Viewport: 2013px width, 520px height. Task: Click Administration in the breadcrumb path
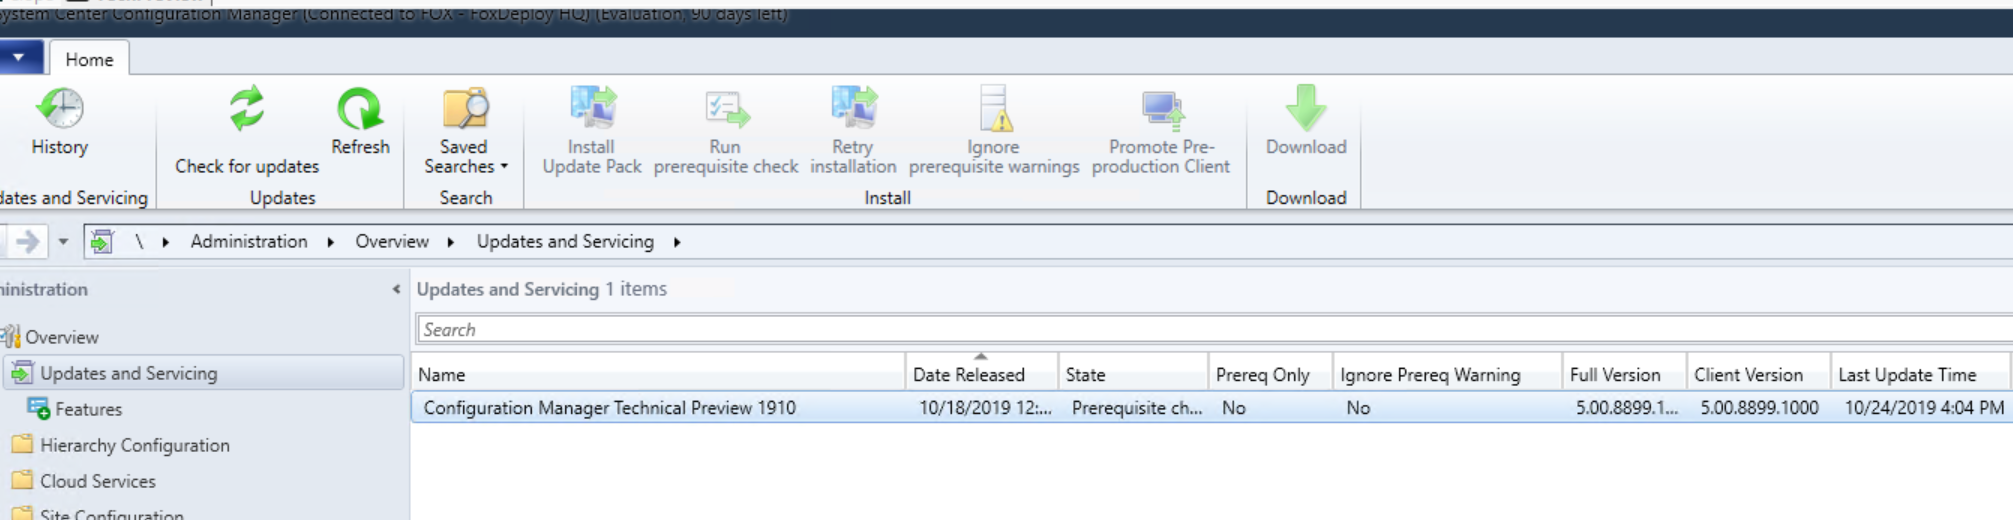[249, 242]
